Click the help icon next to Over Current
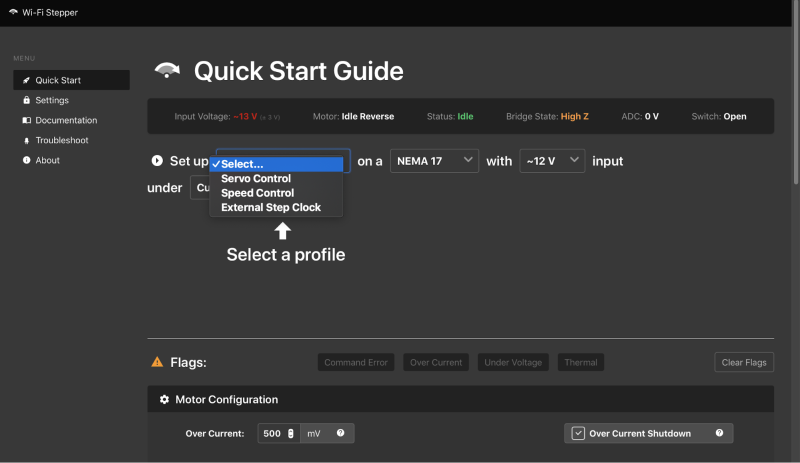This screenshot has width=800, height=463. tap(340, 433)
